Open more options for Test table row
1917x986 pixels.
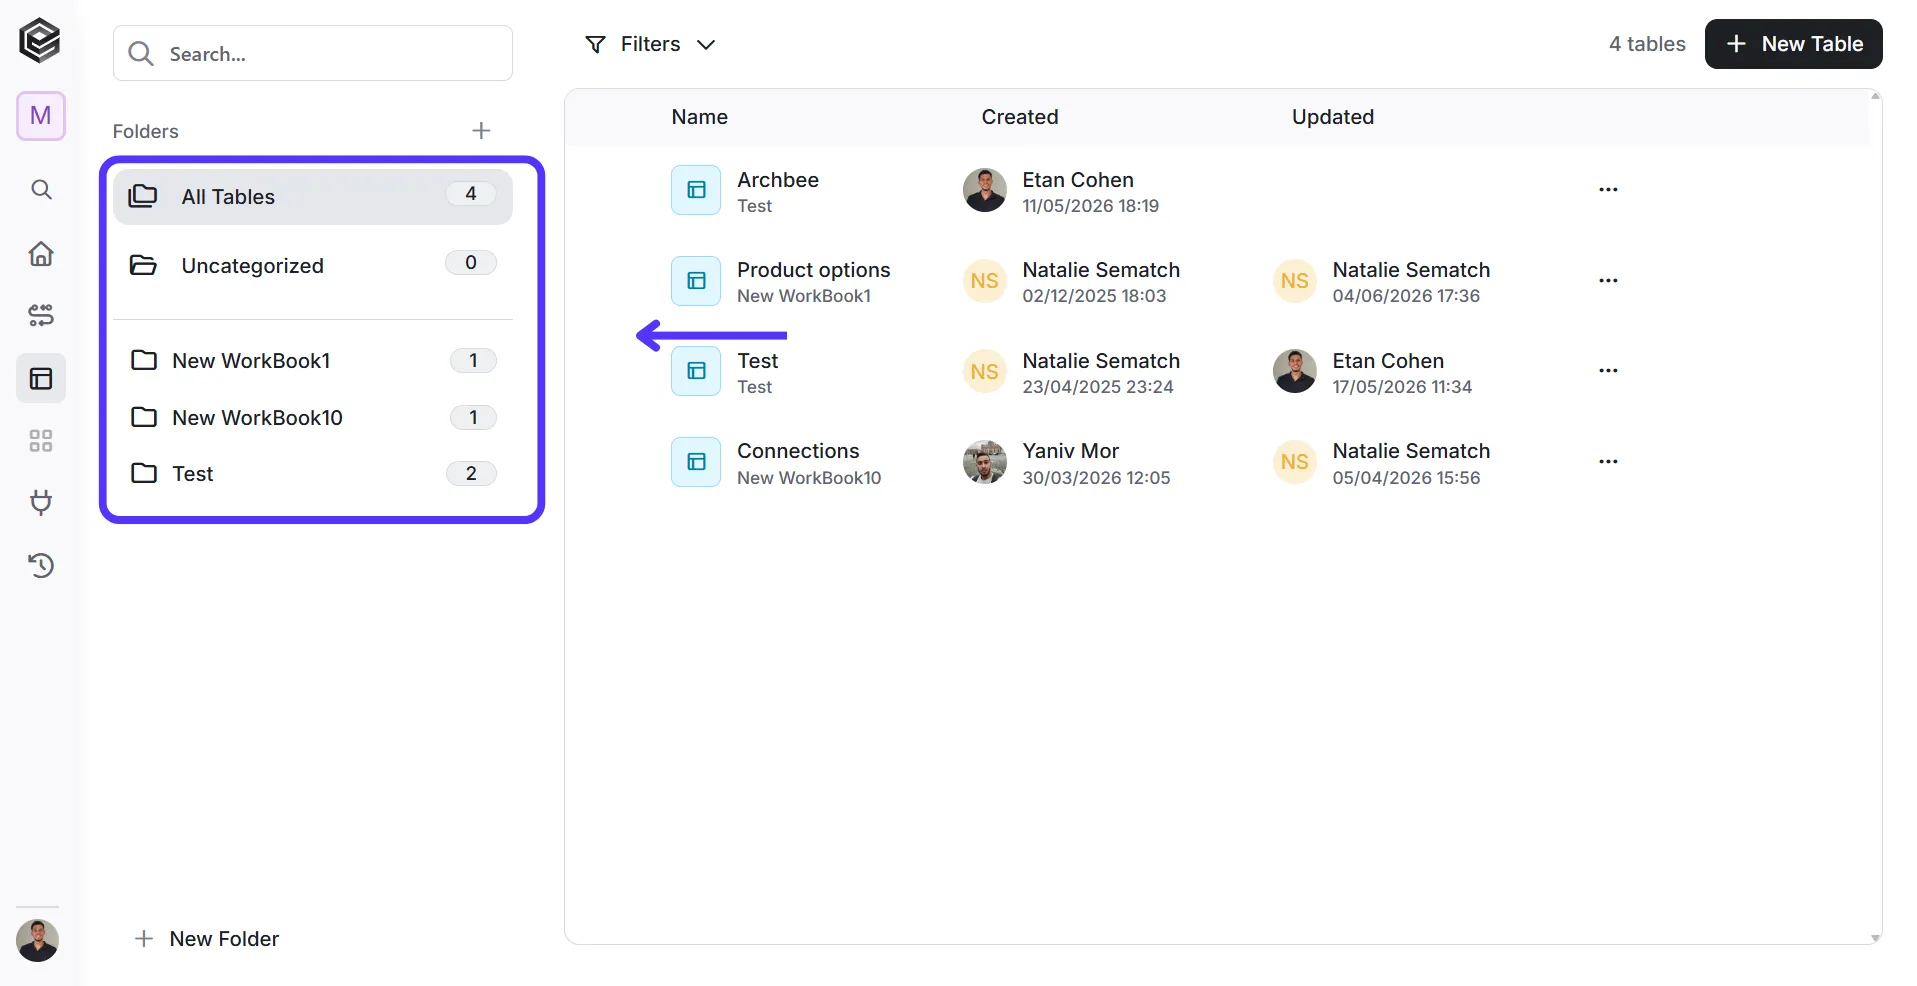pyautogui.click(x=1608, y=371)
